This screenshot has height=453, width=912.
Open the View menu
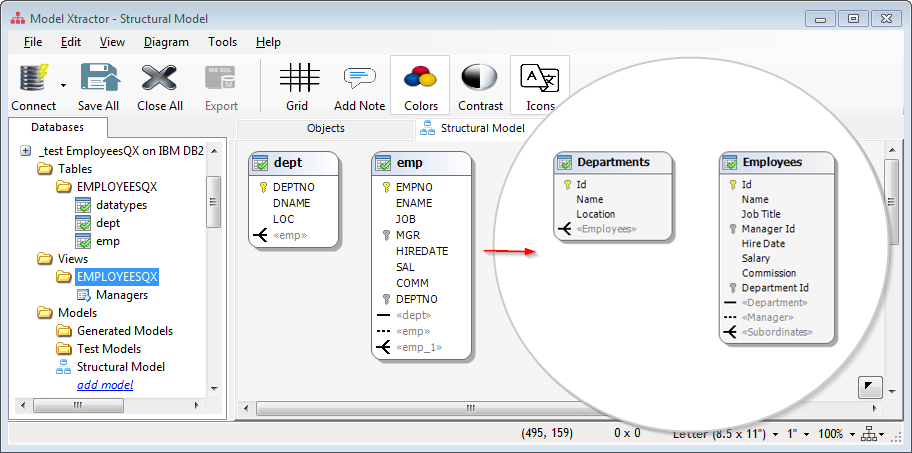(112, 42)
